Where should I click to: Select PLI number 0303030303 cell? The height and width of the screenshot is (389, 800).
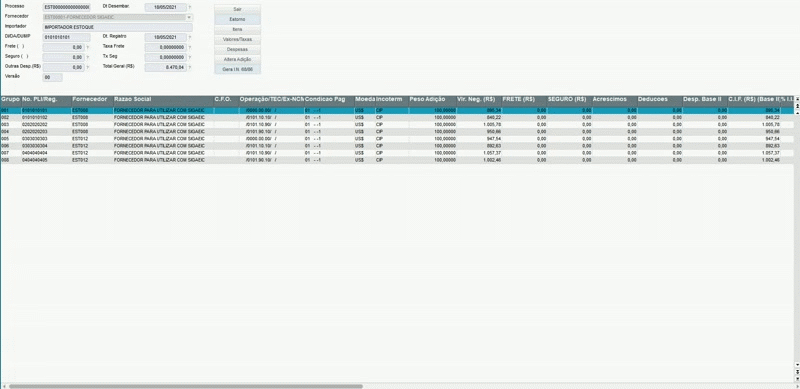click(x=46, y=139)
